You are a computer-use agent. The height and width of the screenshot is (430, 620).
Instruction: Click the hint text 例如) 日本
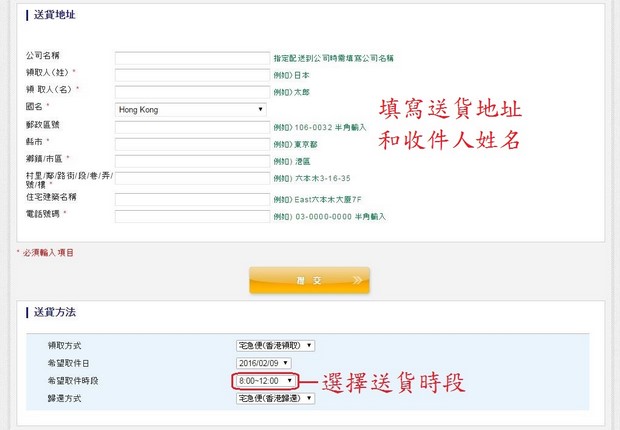pyautogui.click(x=291, y=75)
